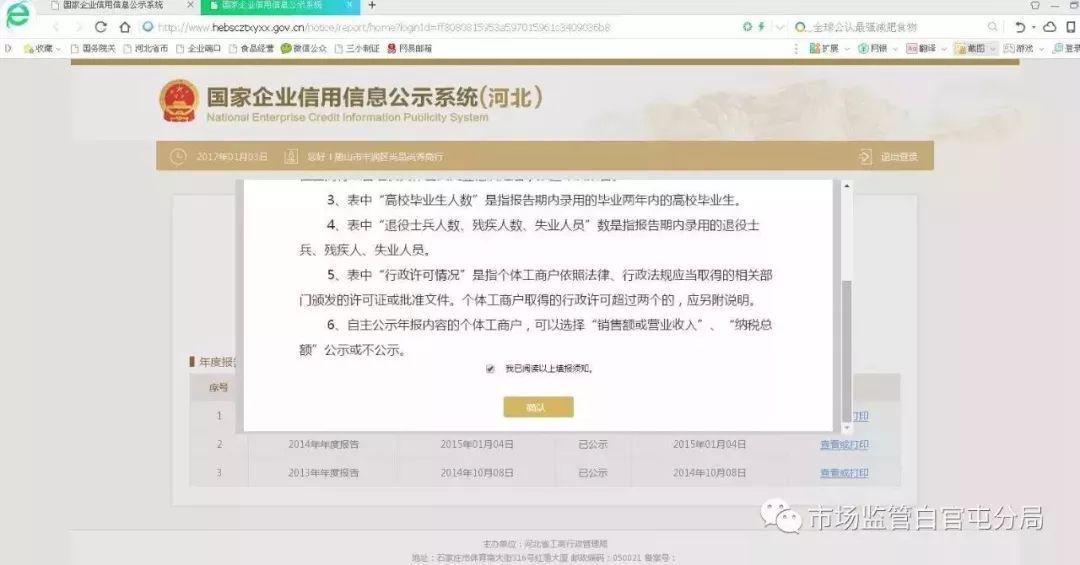Open the 食品经营 bookmark

click(x=251, y=48)
